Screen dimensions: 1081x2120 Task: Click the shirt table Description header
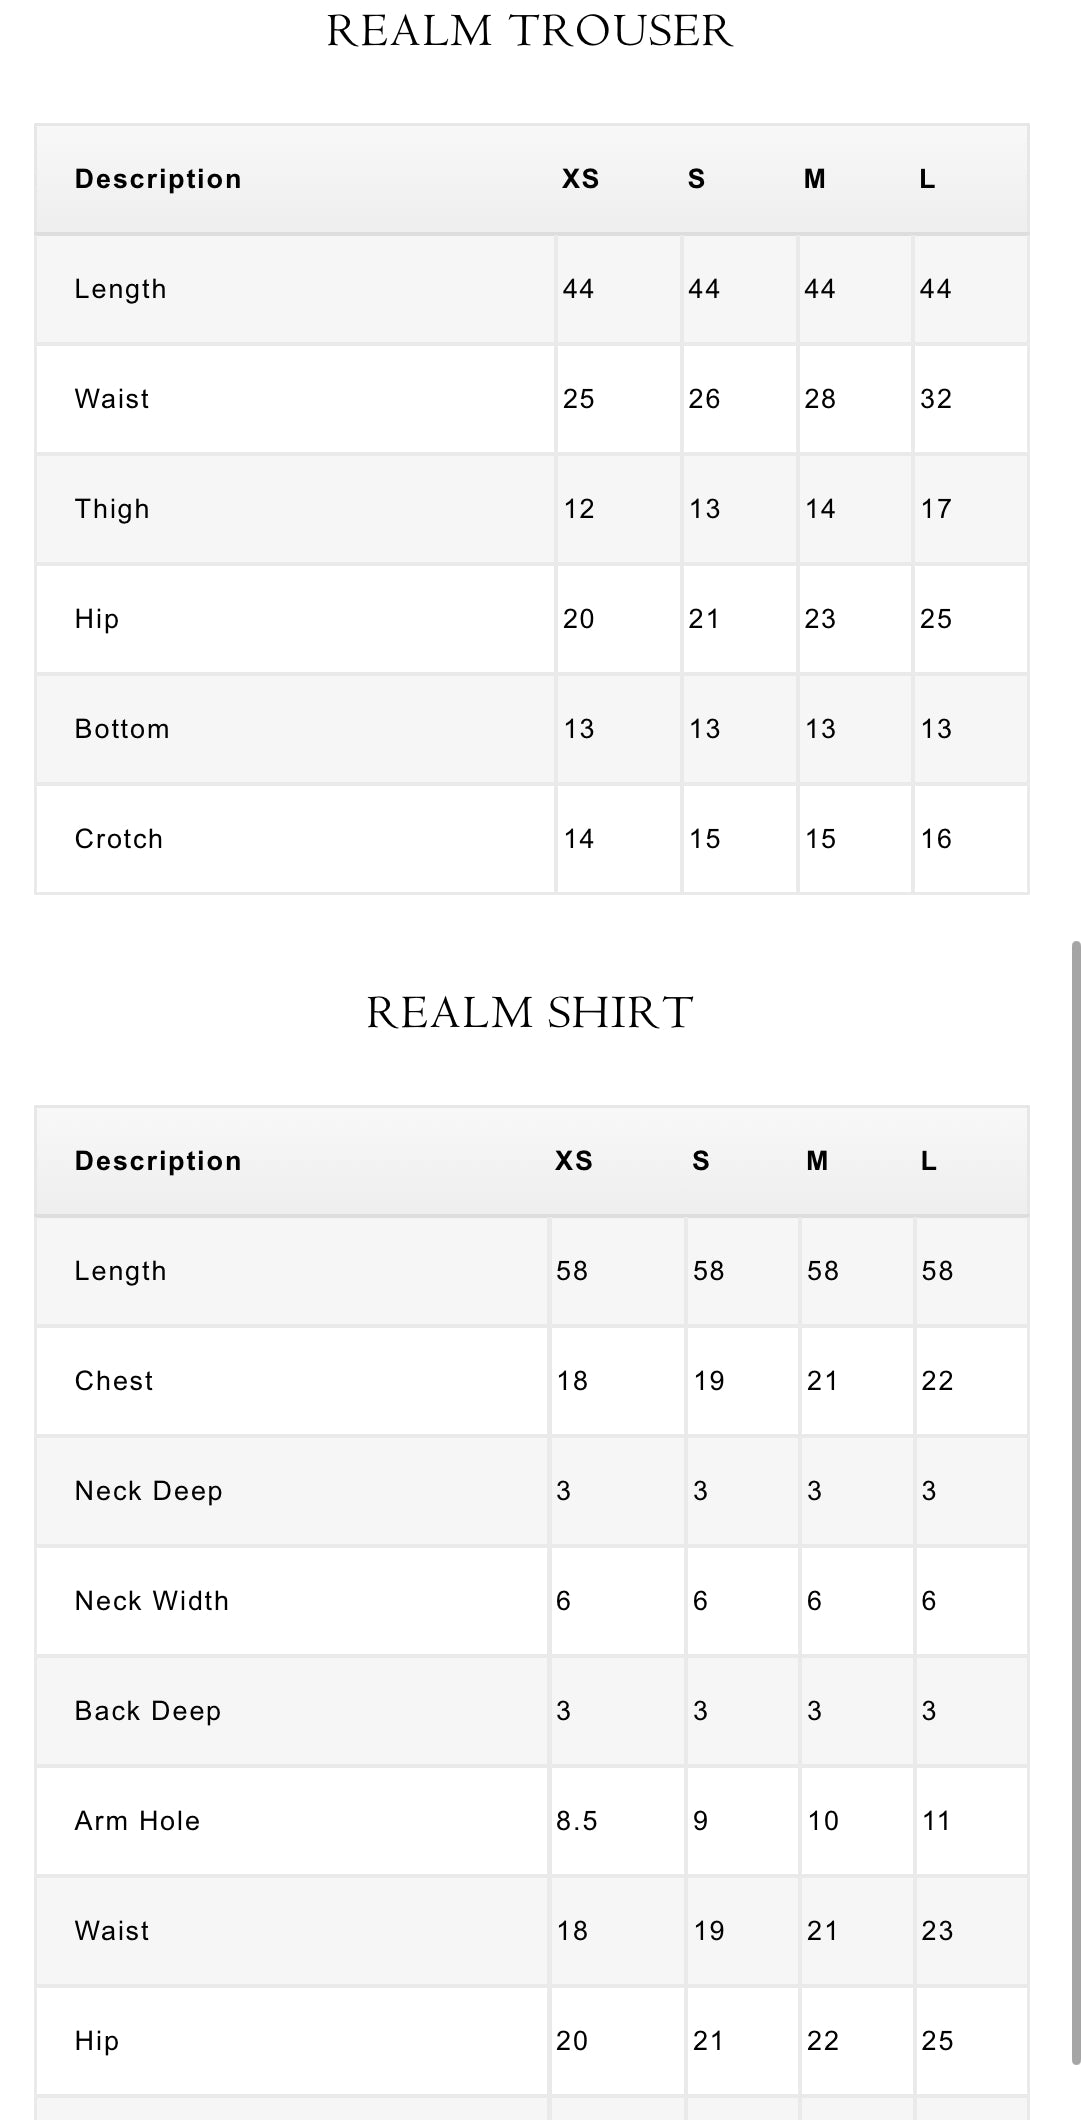pyautogui.click(x=158, y=1161)
